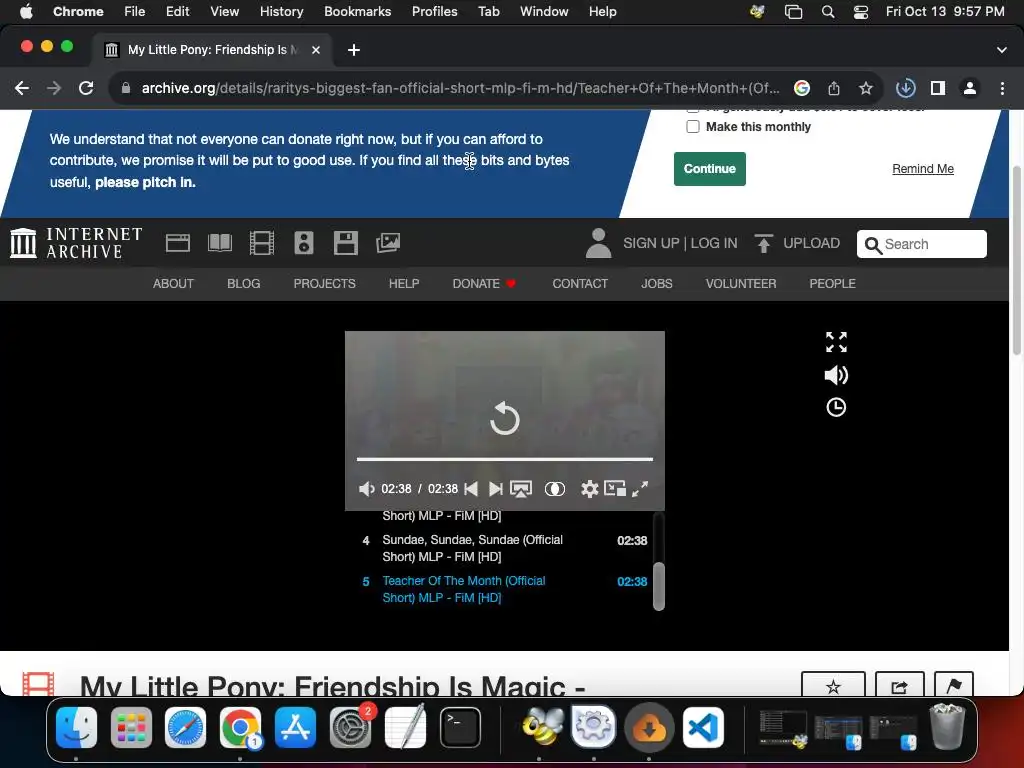
Task: Click the replay icon on the video
Action: [x=504, y=419]
